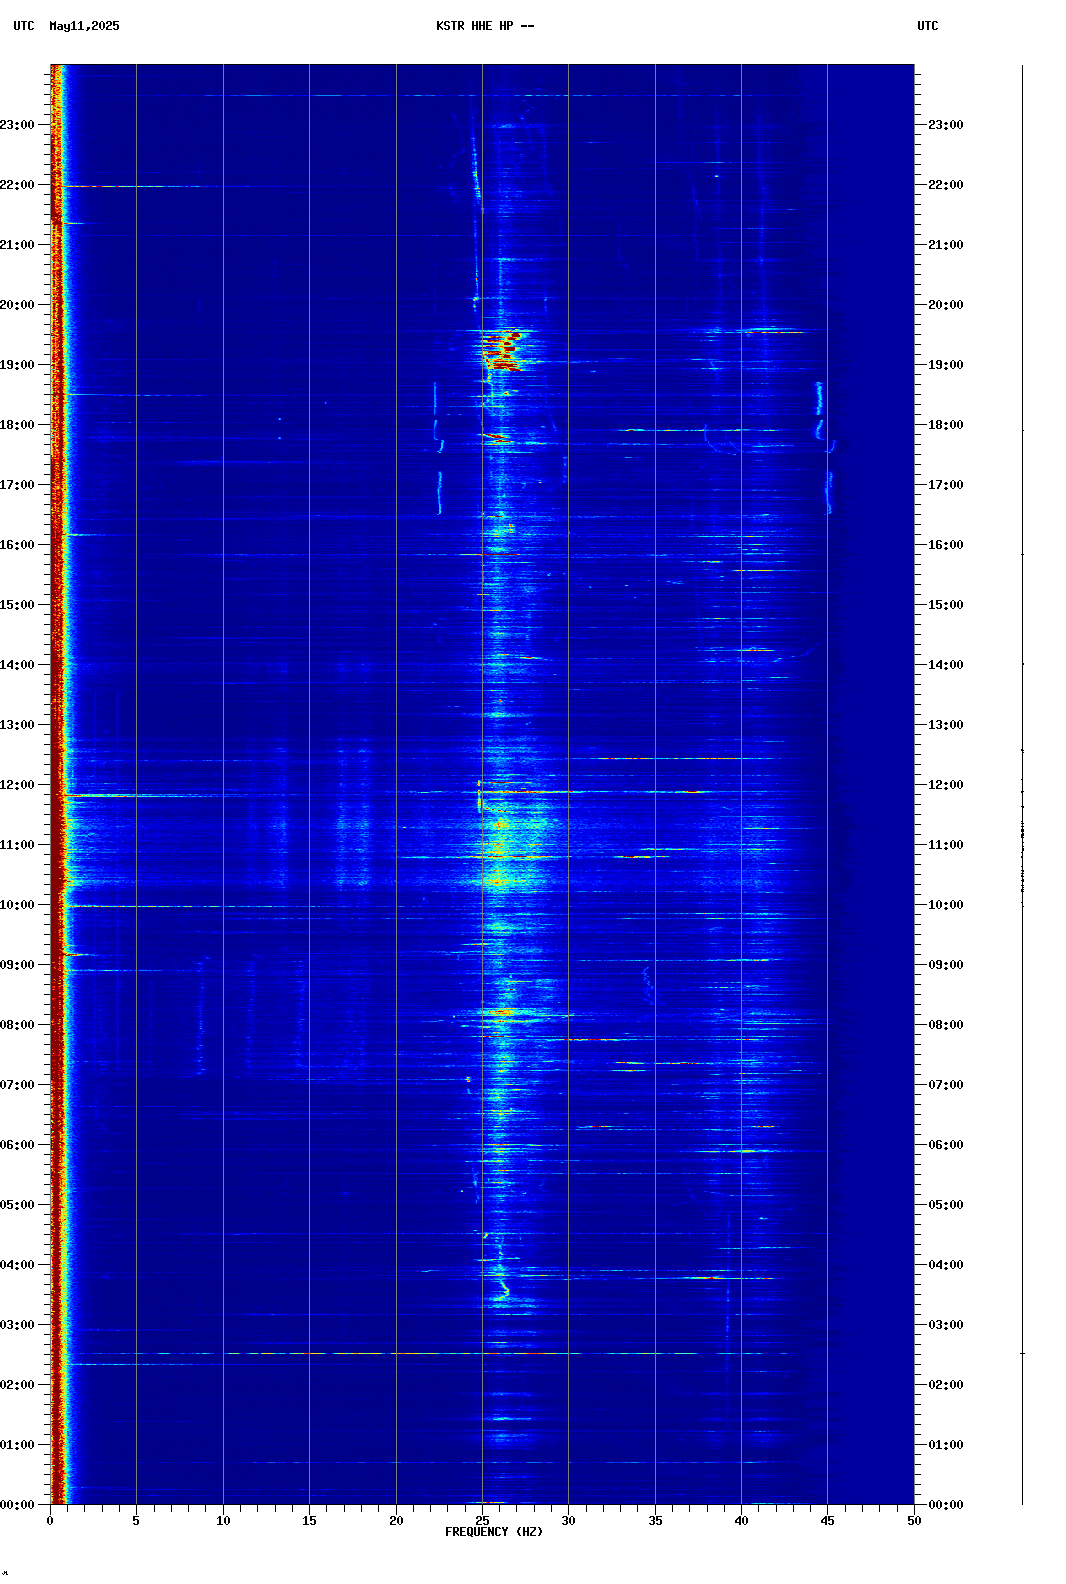1066x1584 pixels.
Task: Click 07:00 on the left time axis
Action: 17,1085
